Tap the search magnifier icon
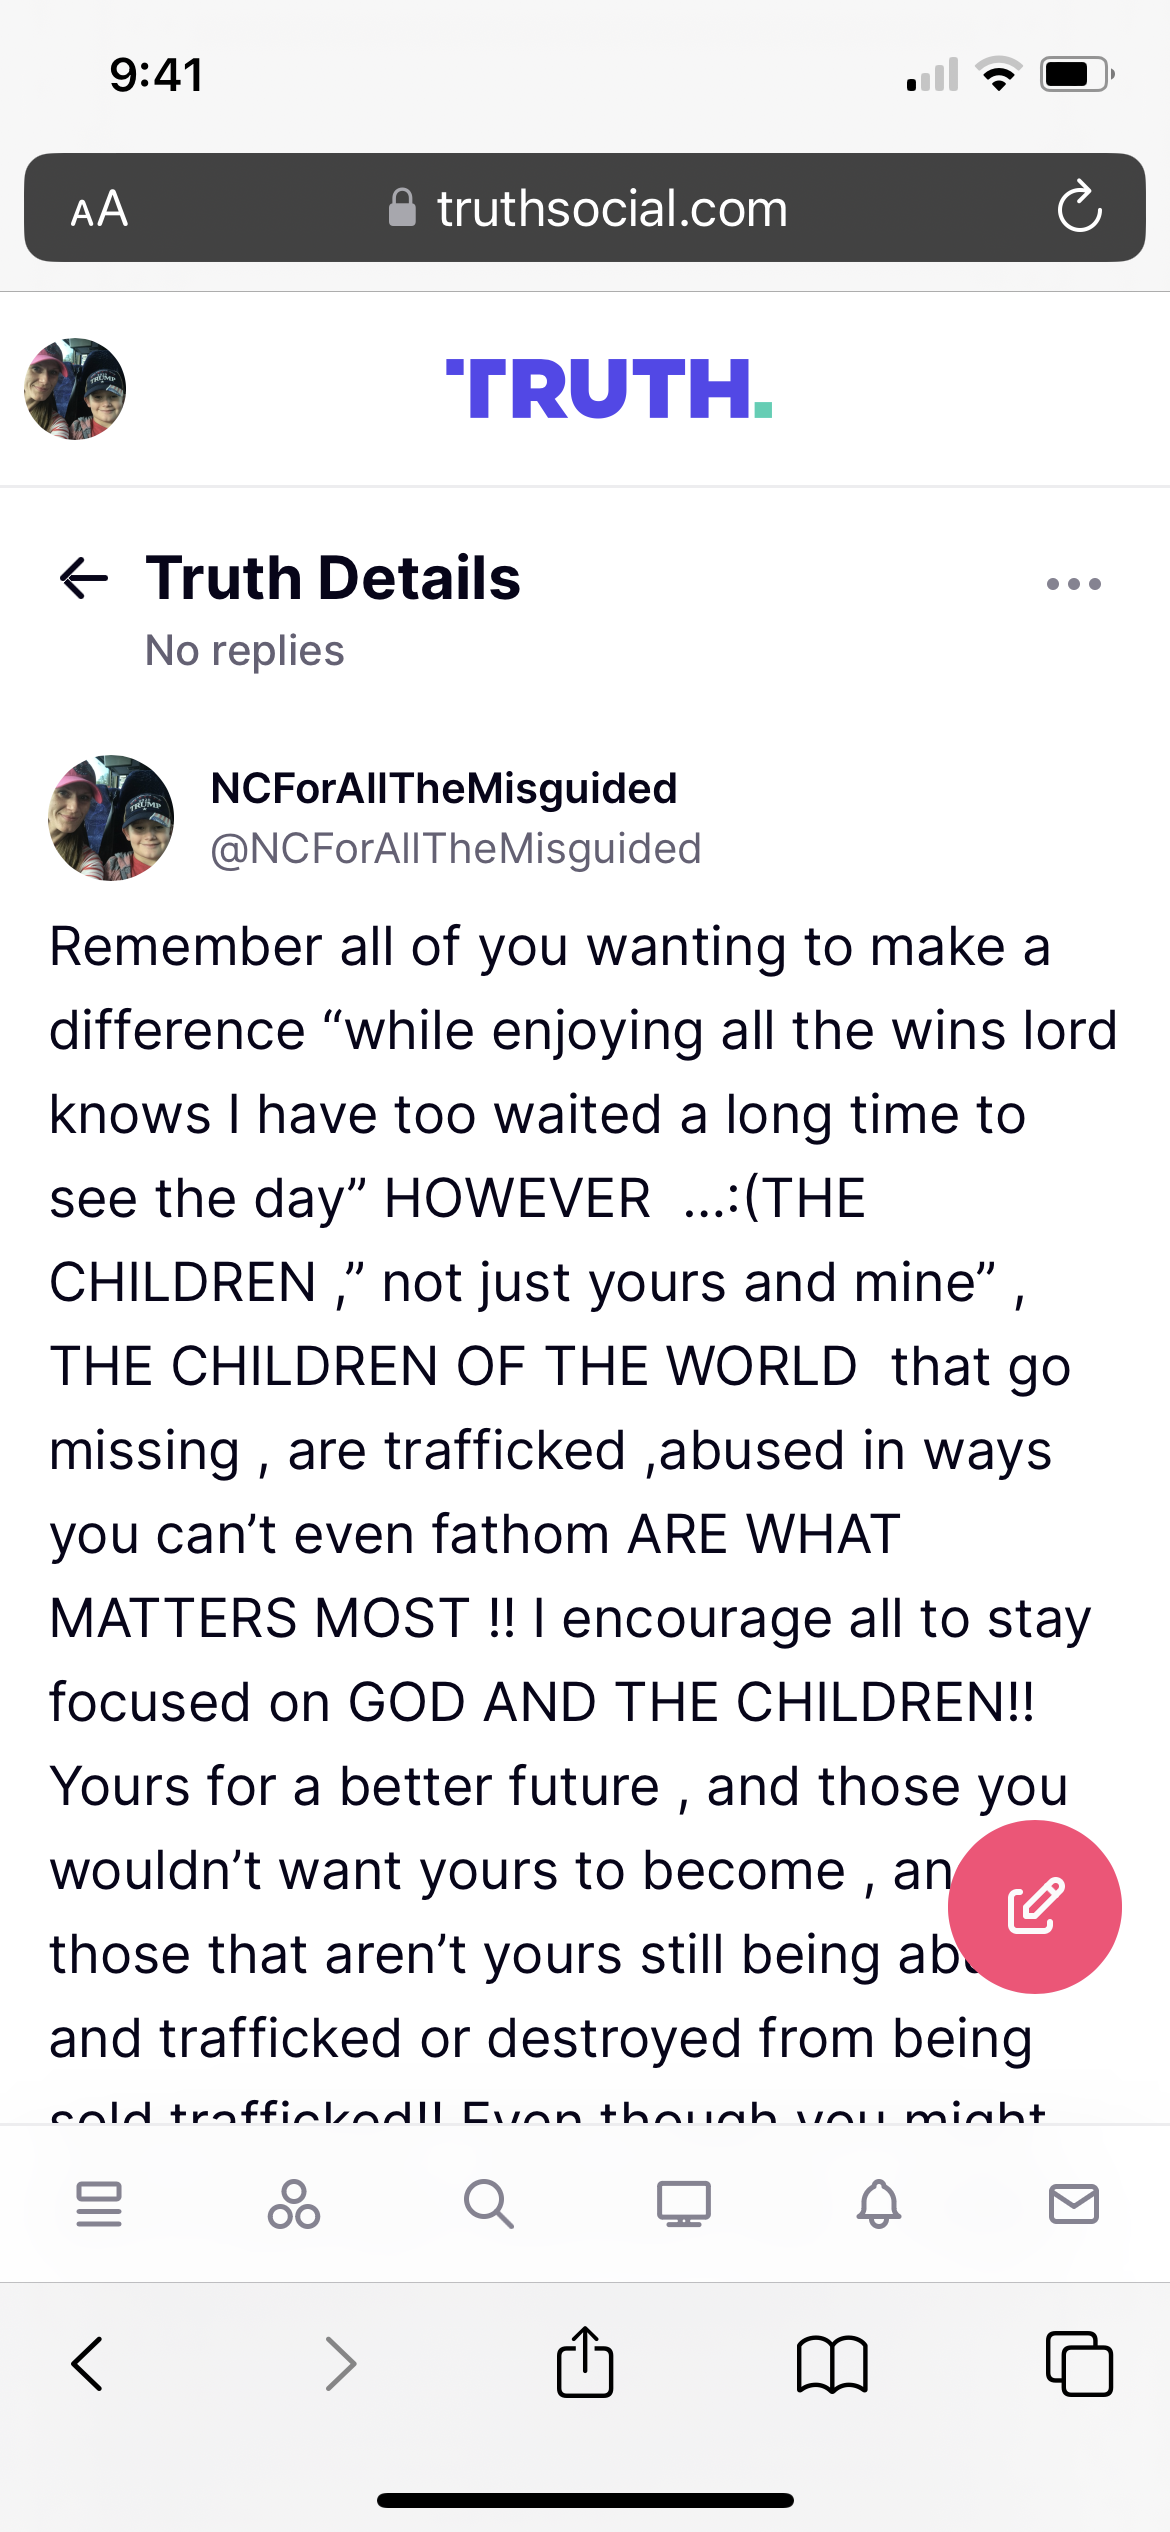 [488, 2204]
